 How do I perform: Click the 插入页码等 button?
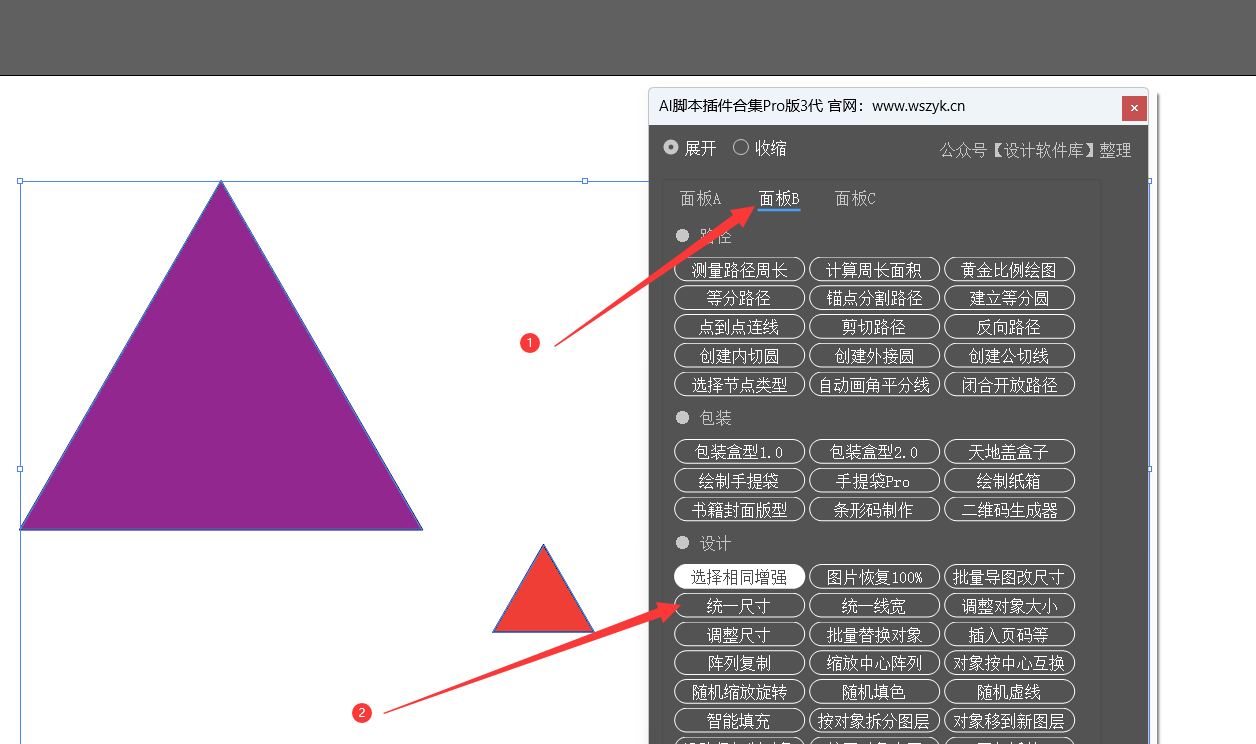coord(1009,634)
